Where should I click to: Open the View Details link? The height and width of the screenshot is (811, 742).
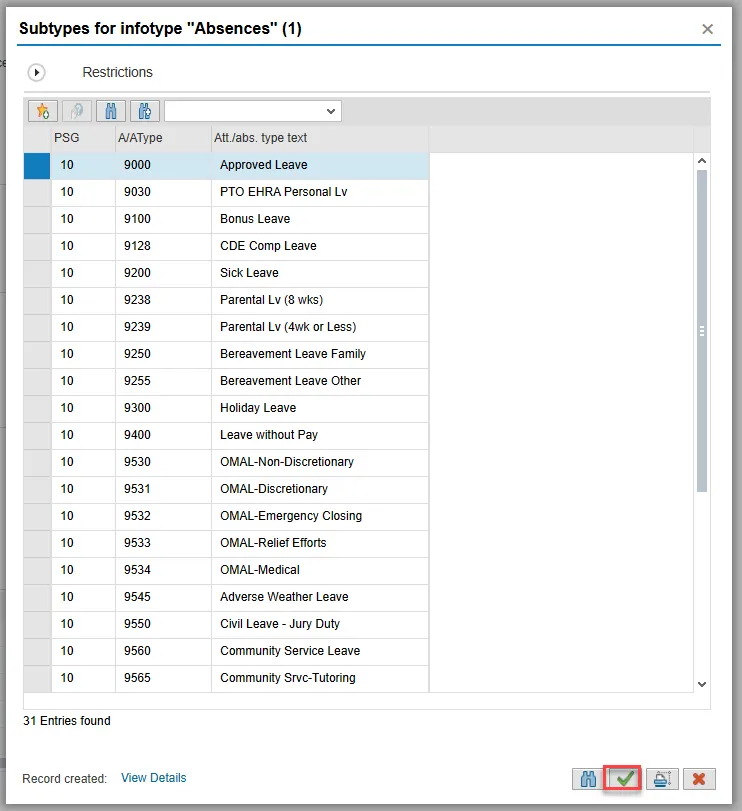[153, 778]
